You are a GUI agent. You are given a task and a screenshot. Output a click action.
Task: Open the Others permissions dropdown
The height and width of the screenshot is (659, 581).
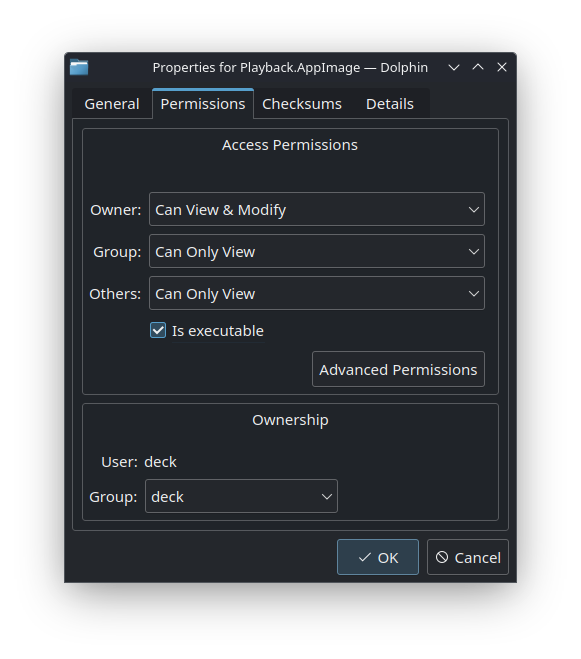click(x=317, y=293)
